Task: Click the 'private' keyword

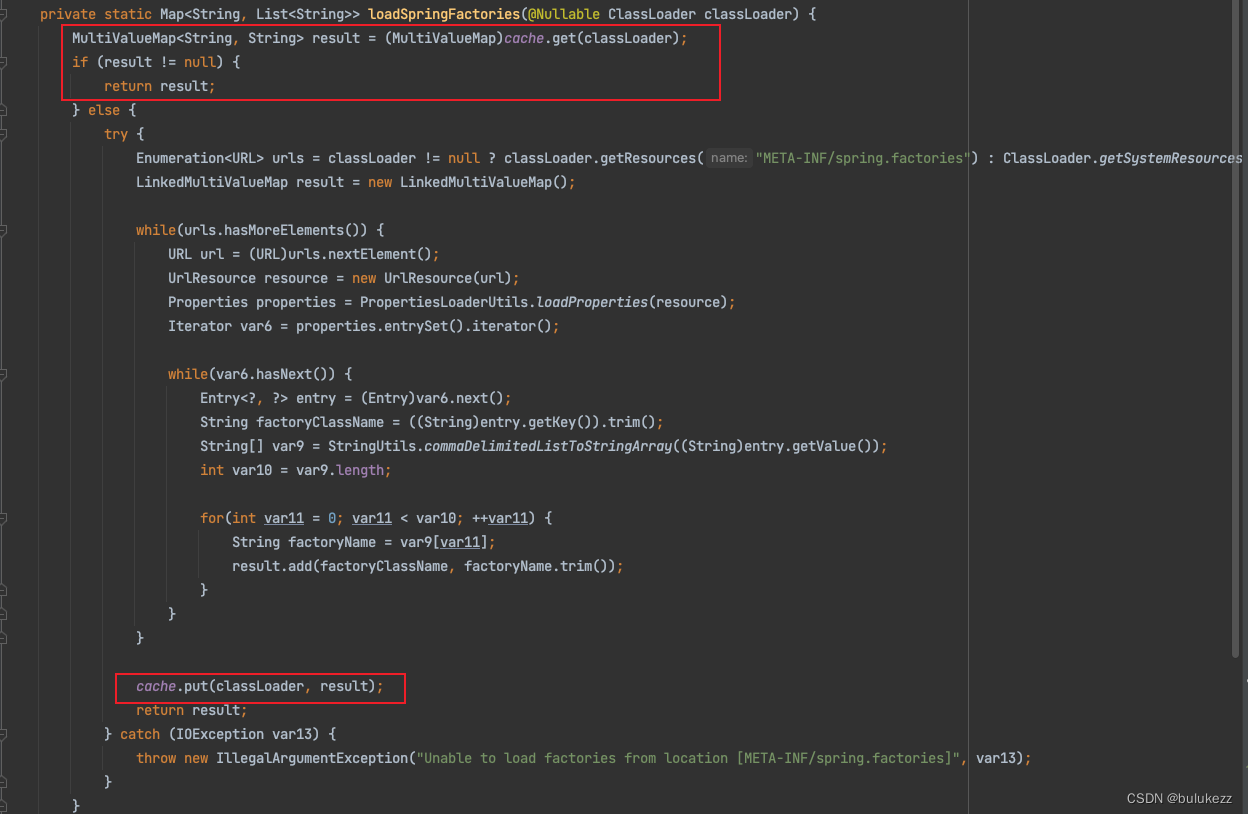Action: pos(68,14)
